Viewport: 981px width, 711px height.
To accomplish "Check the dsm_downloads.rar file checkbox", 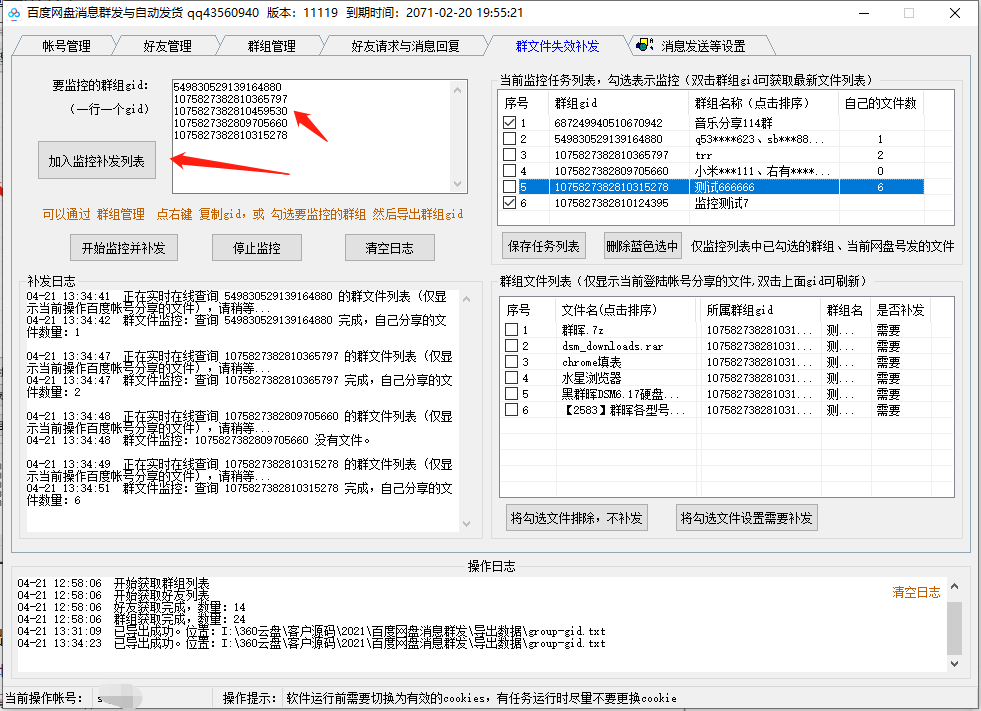I will [513, 347].
